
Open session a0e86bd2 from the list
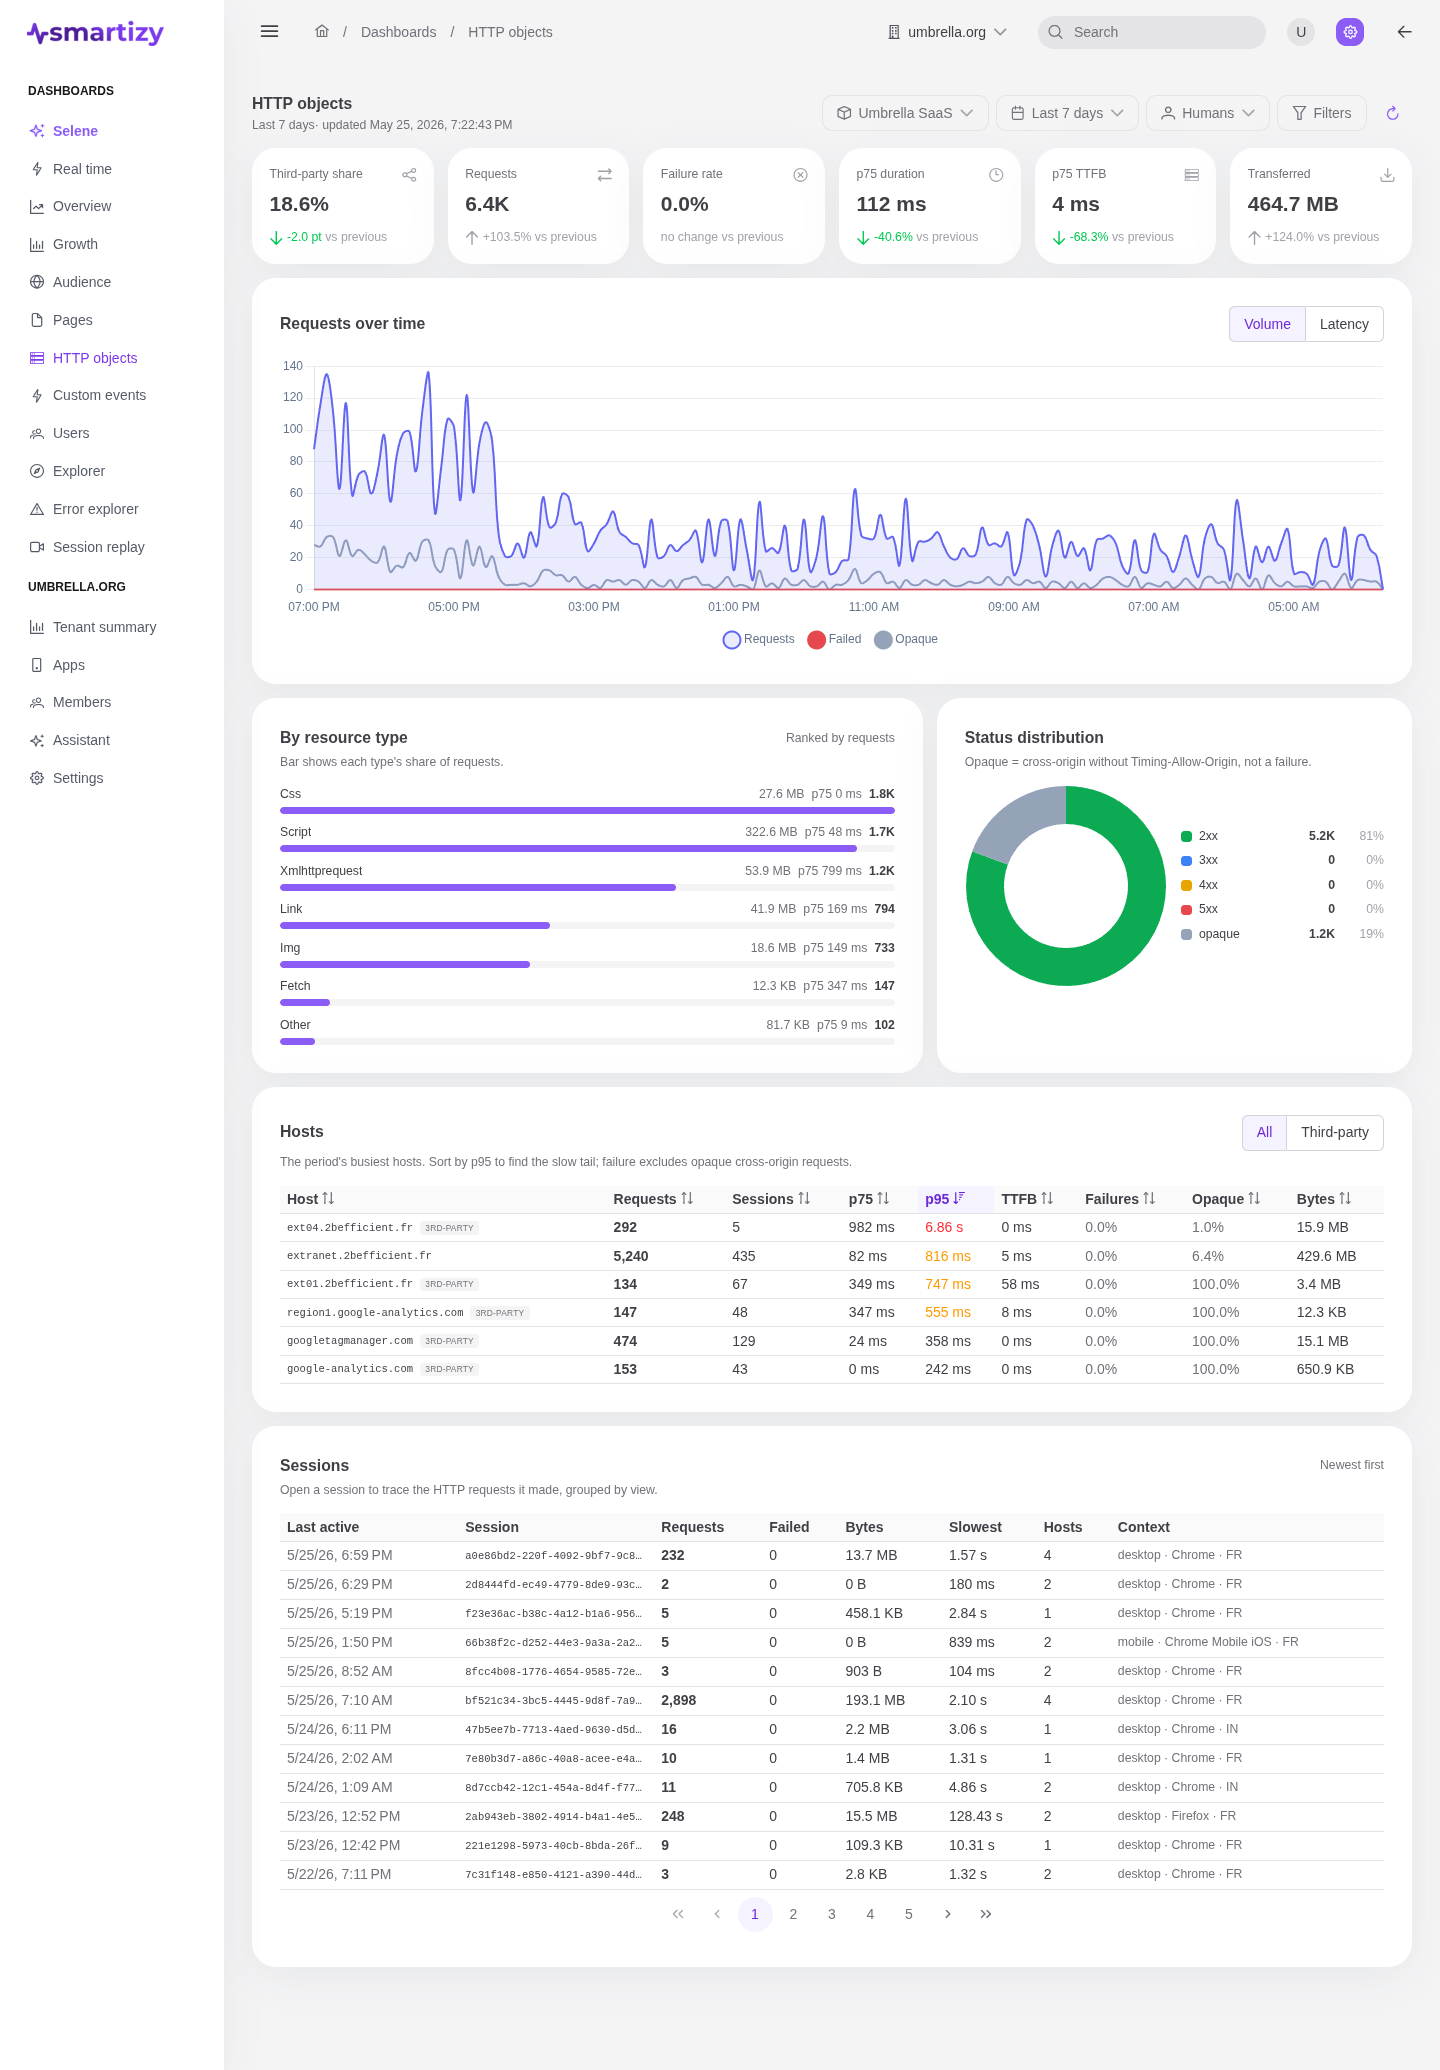coord(832,1555)
